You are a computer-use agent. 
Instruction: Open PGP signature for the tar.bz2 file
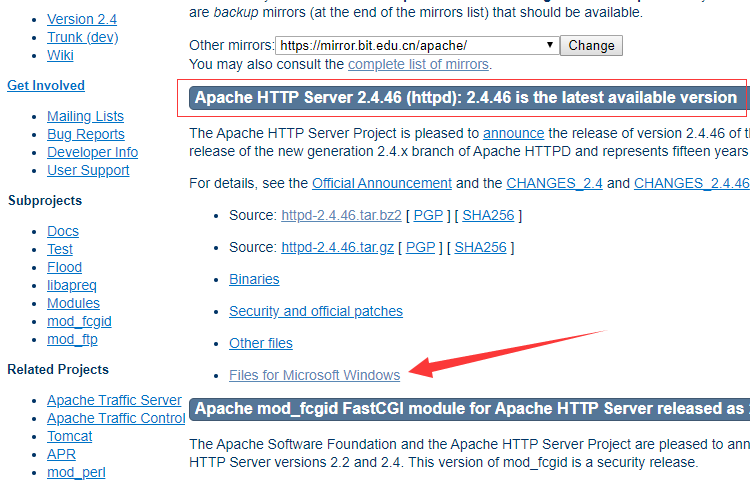[429, 215]
